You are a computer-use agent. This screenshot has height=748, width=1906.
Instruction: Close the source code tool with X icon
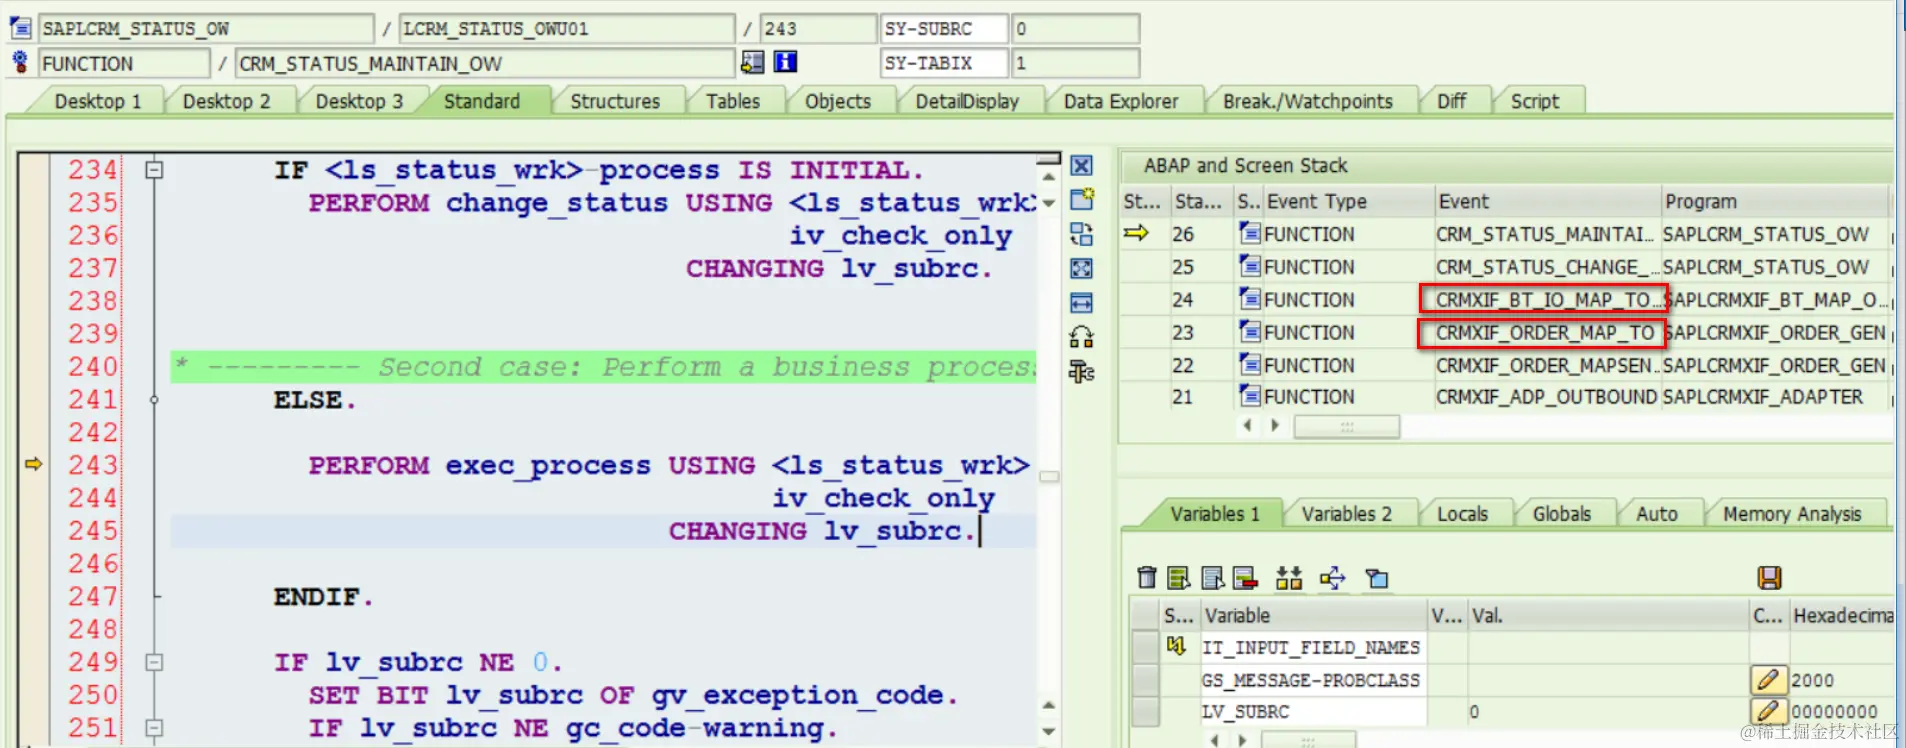[1081, 166]
